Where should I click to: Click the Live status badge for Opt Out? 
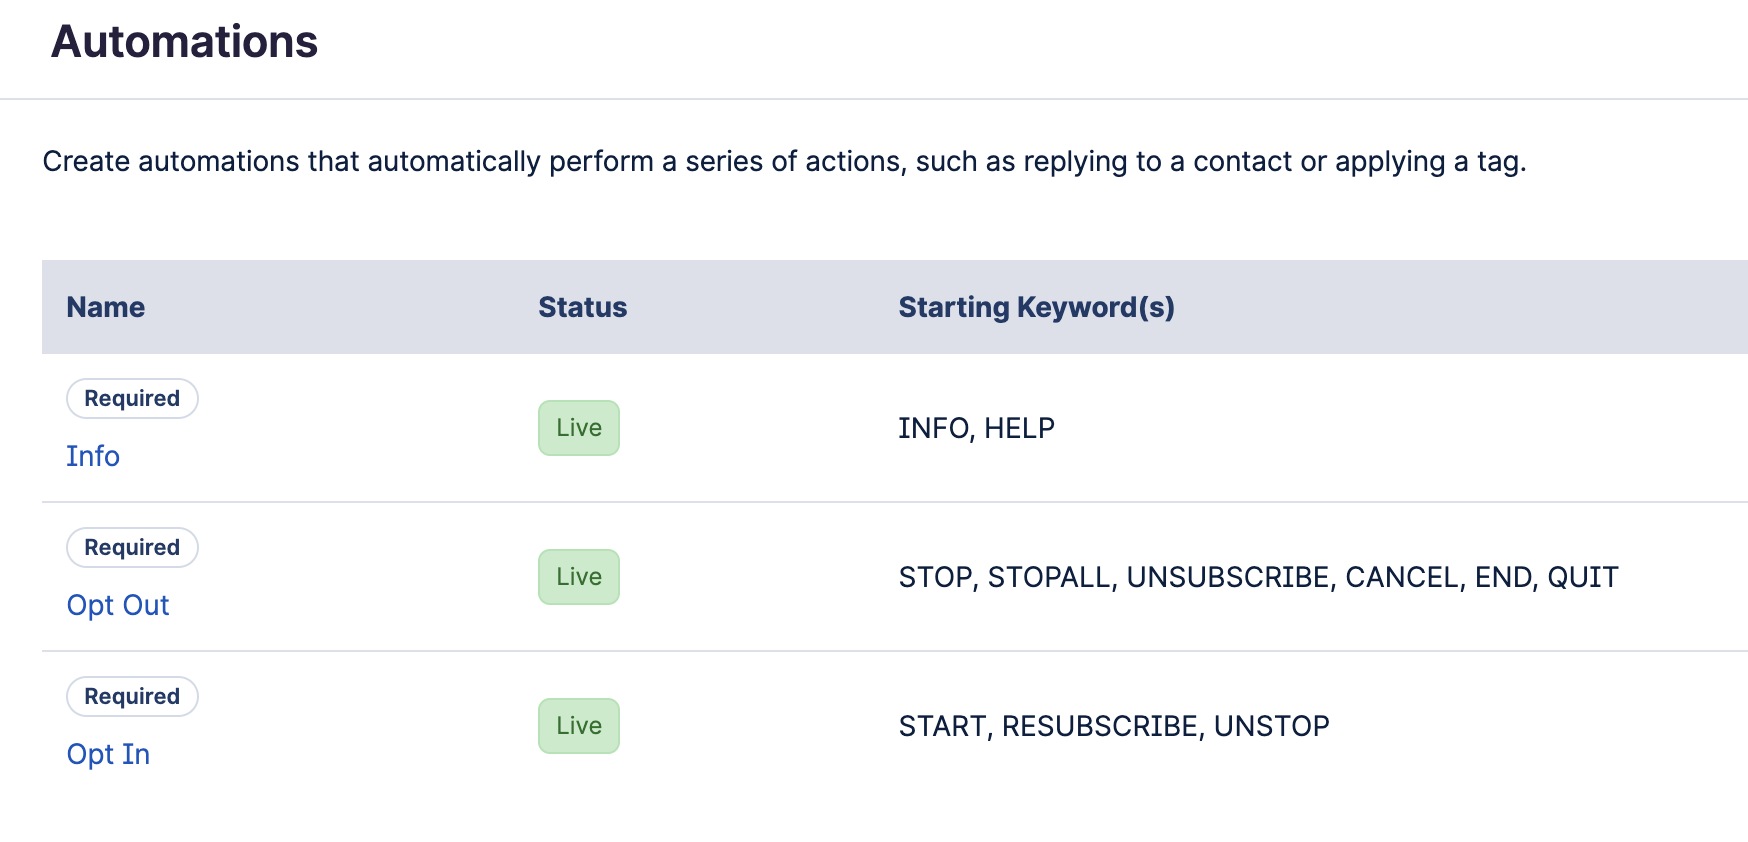tap(579, 577)
